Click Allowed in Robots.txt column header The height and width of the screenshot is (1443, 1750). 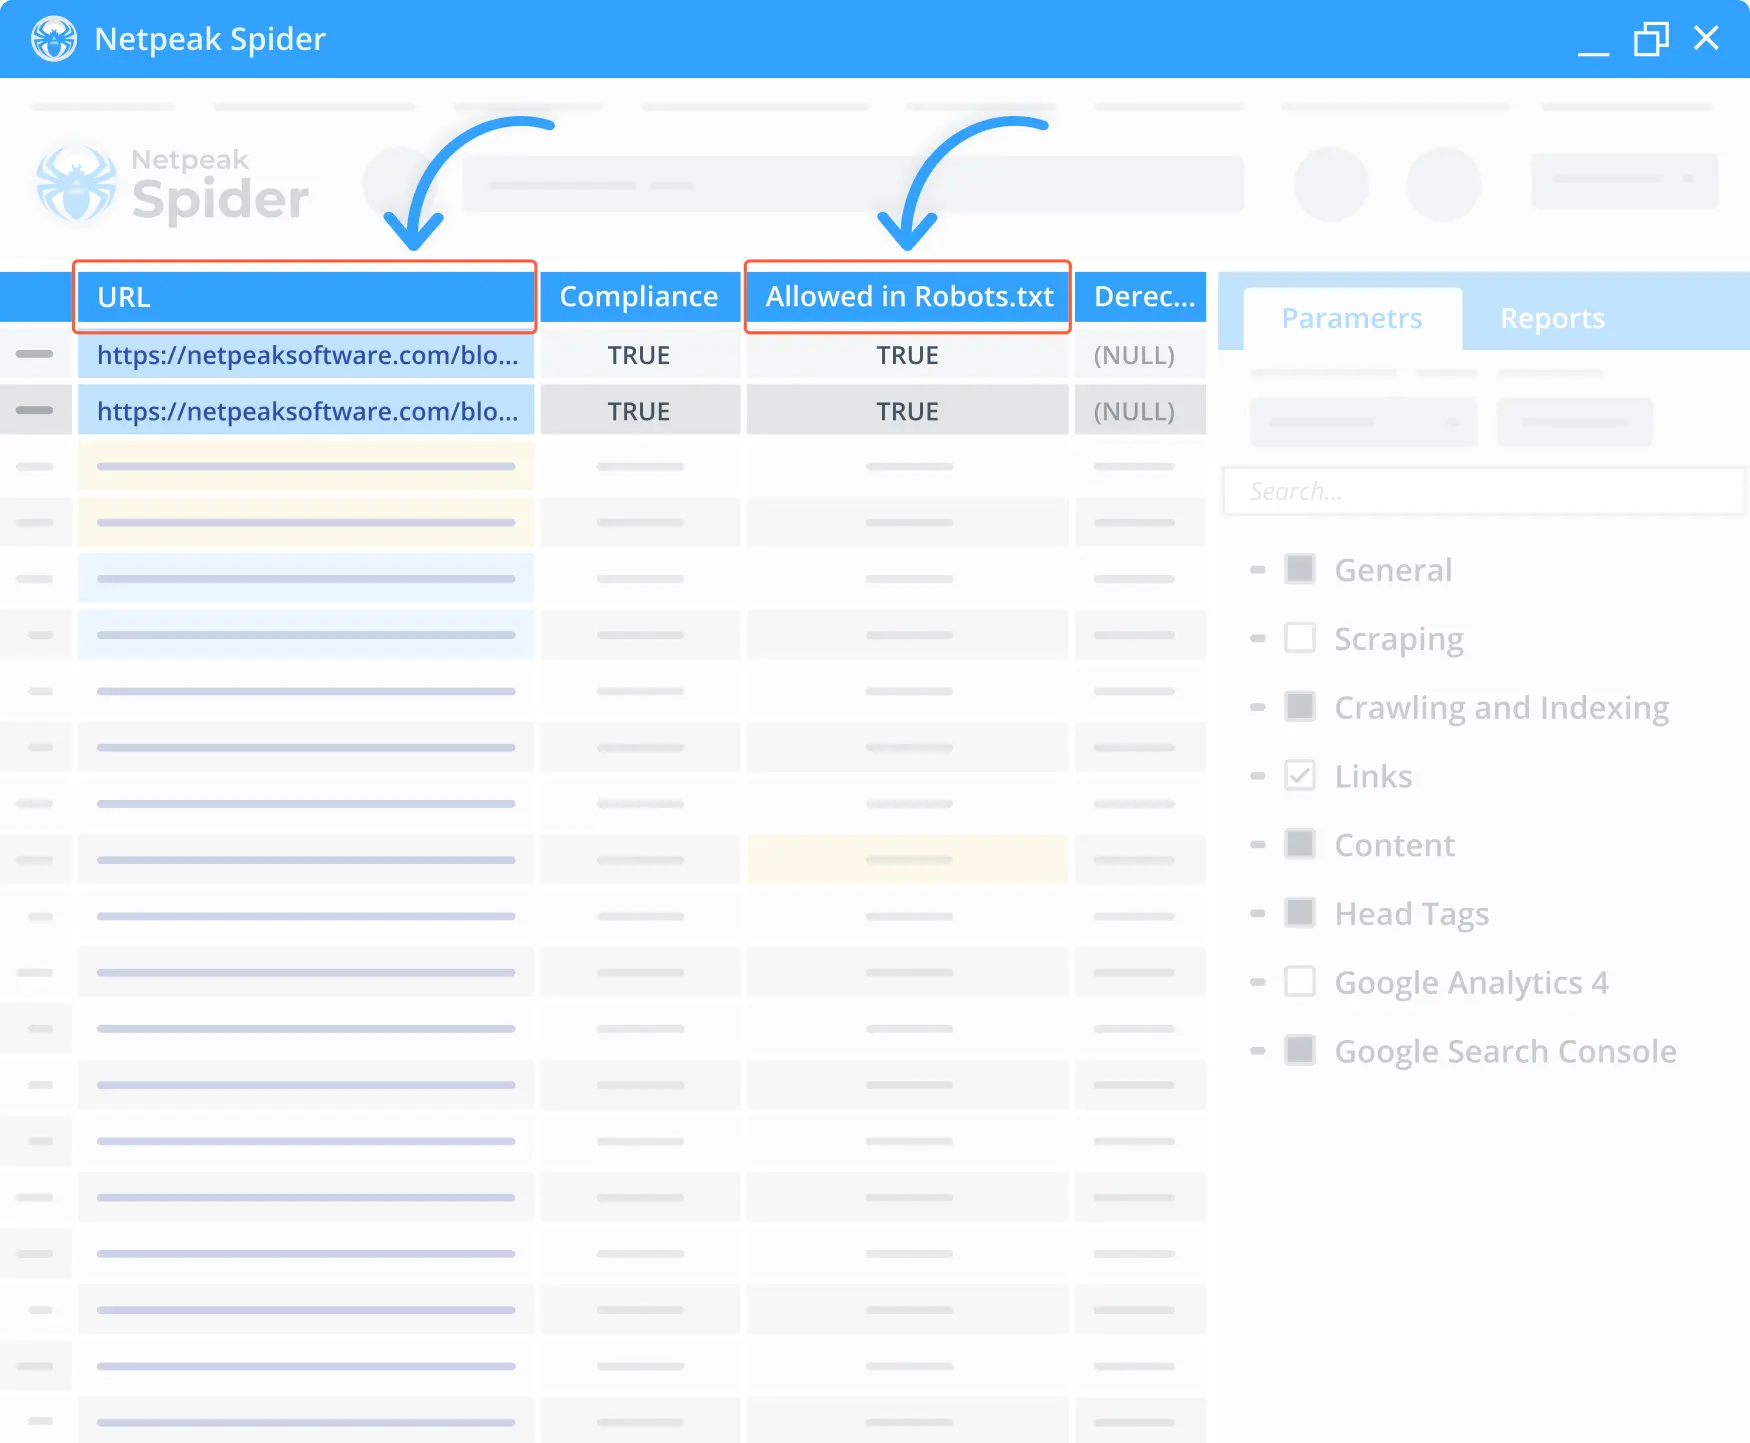click(908, 297)
